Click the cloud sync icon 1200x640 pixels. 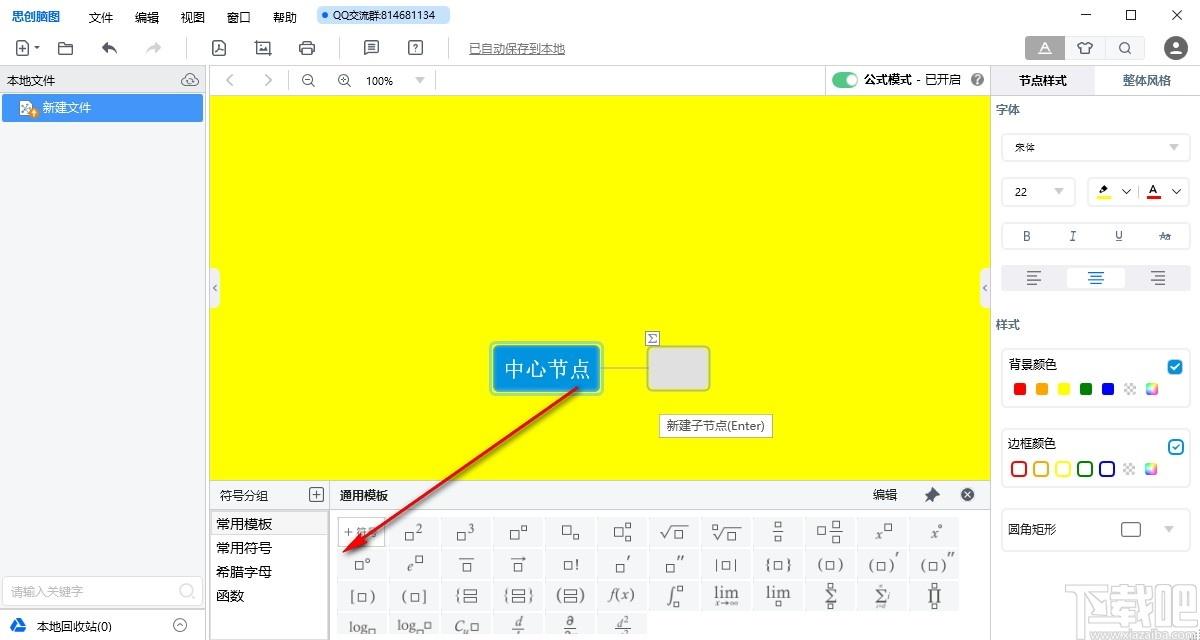click(190, 80)
